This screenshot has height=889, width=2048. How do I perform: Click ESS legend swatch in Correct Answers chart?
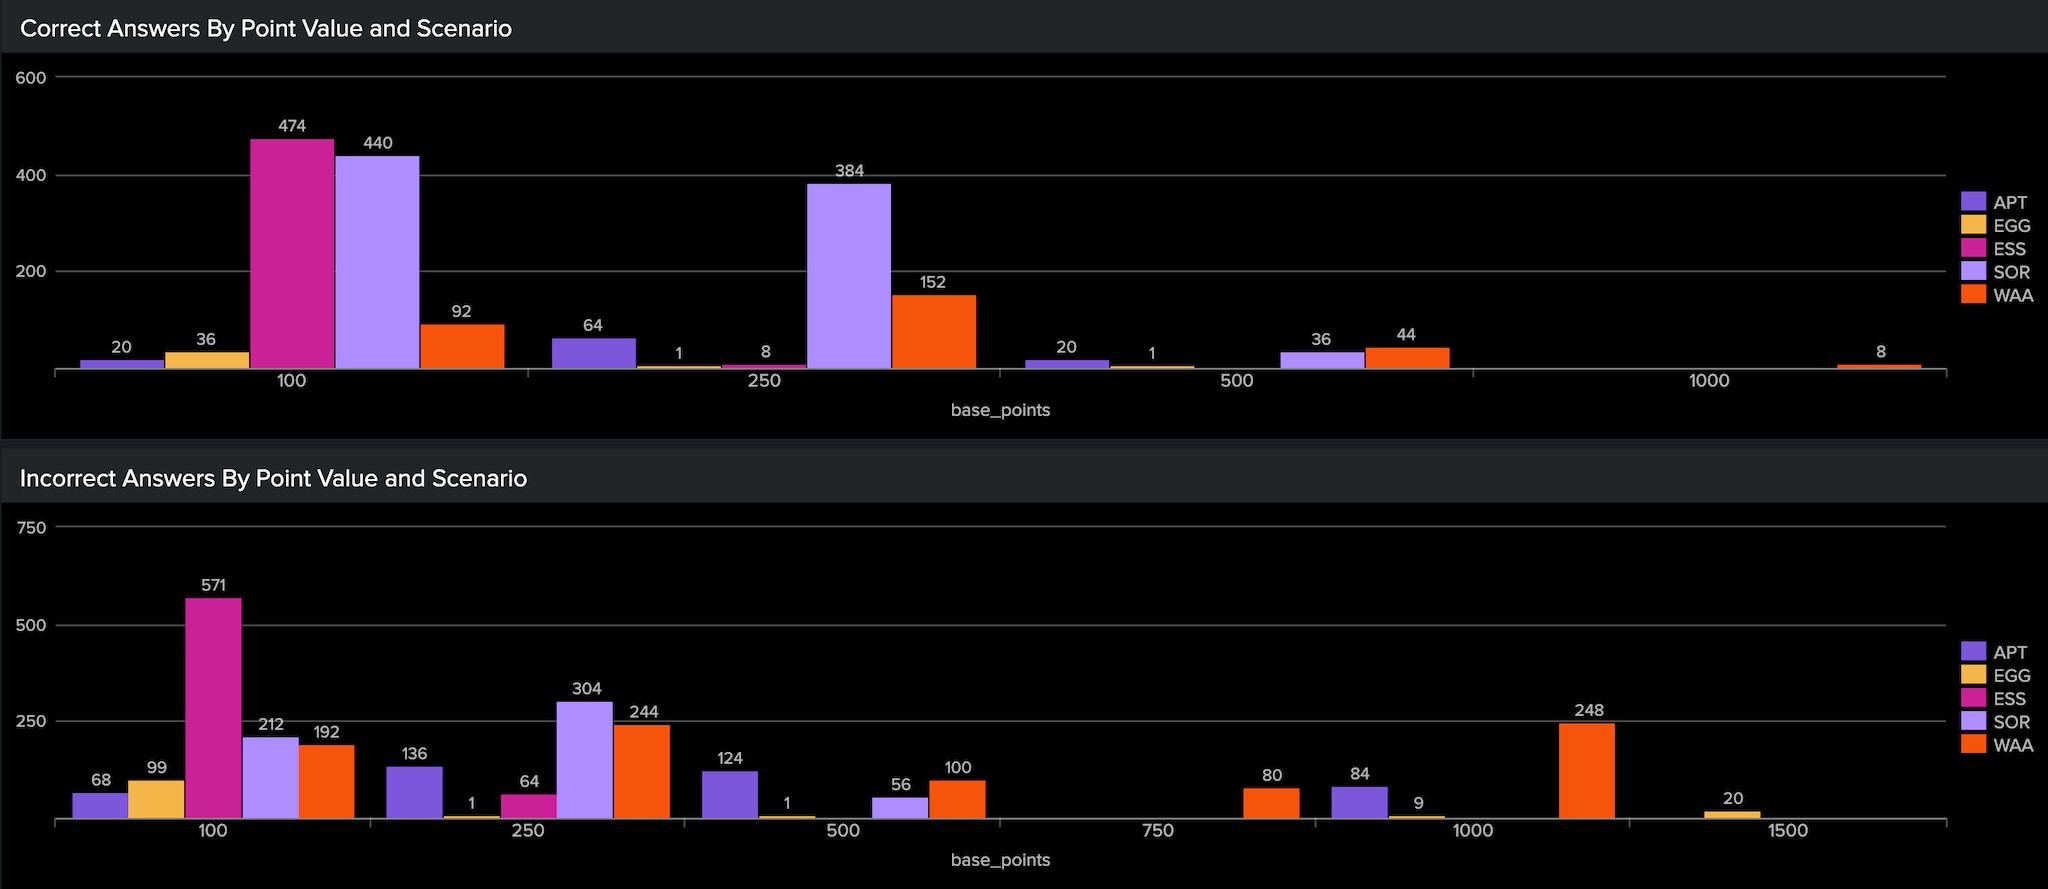pyautogui.click(x=1973, y=248)
